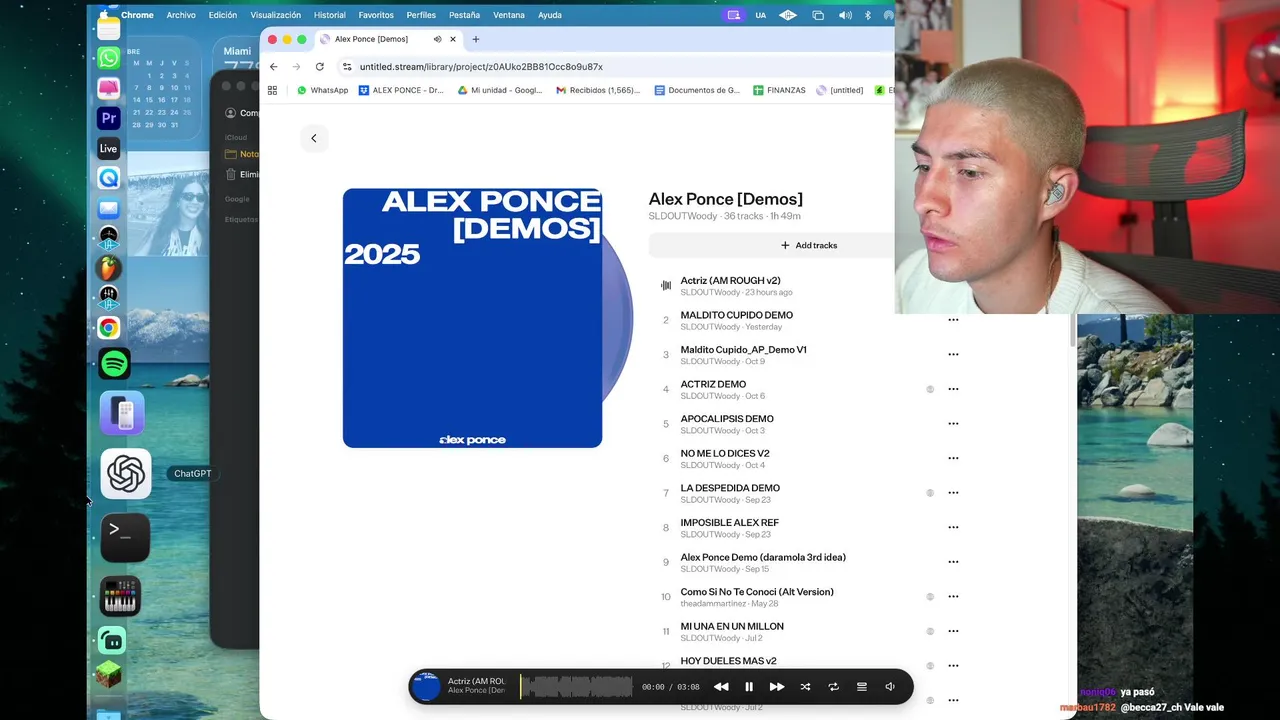The height and width of the screenshot is (720, 1280).
Task: Open Google Chrome from the Dock
Action: click(109, 328)
